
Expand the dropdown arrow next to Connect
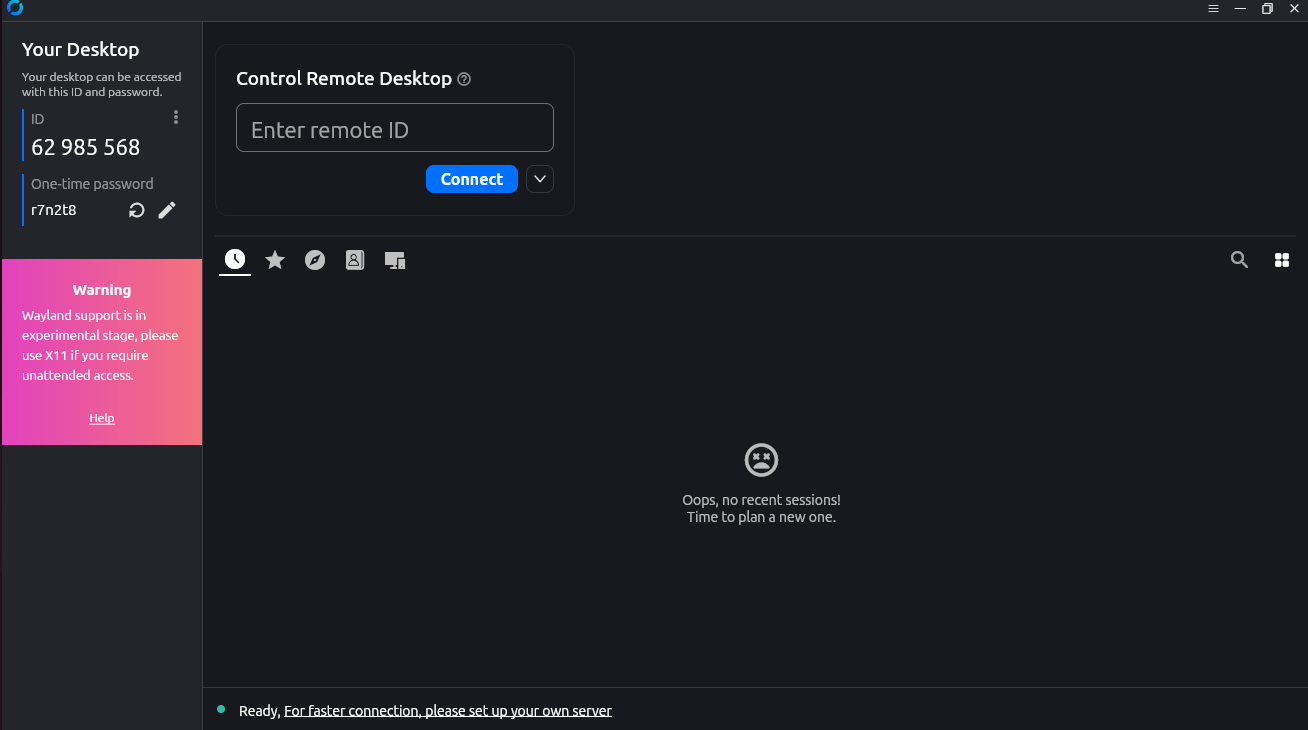(x=540, y=179)
